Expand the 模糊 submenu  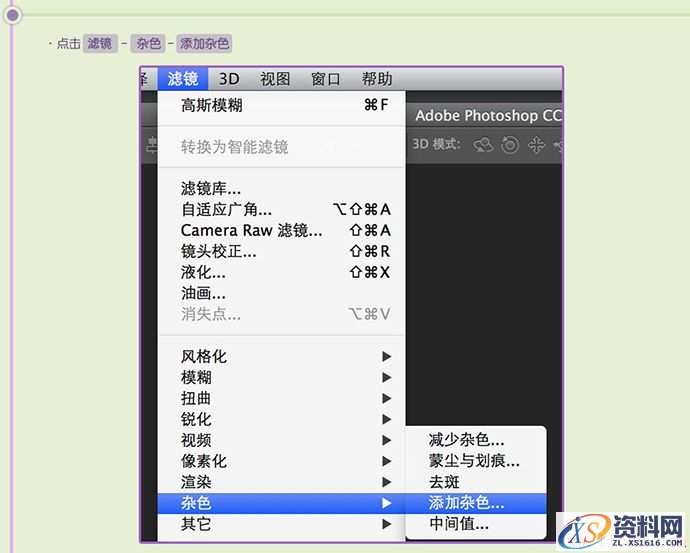coord(282,377)
